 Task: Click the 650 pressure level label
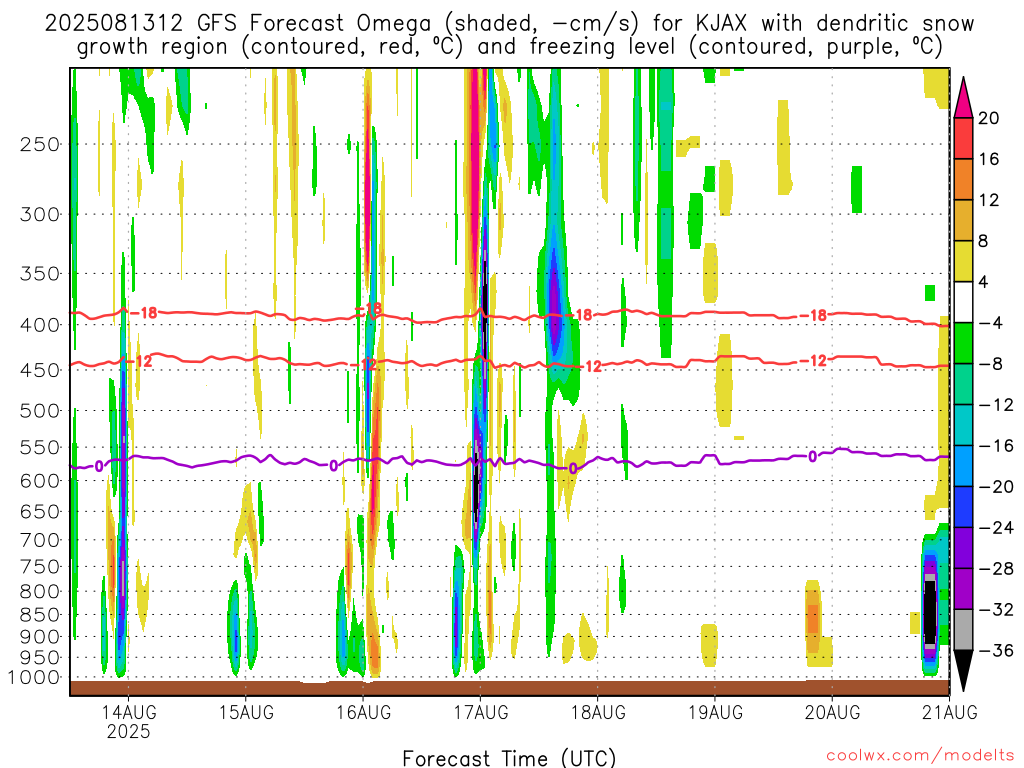[40, 511]
